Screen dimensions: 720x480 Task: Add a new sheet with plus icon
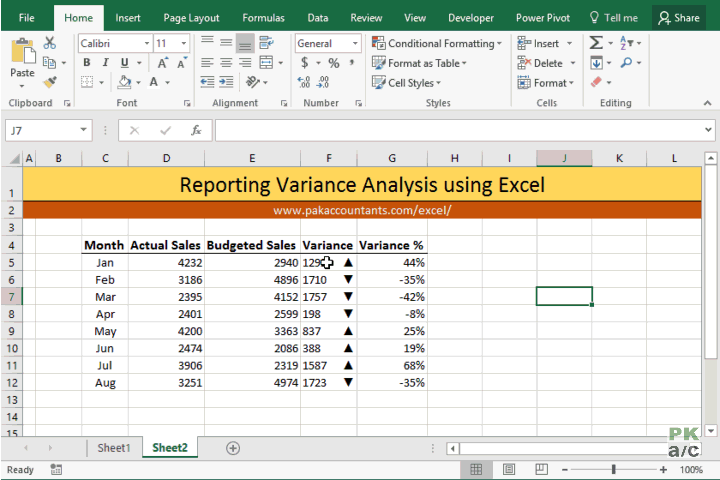[x=233, y=448]
